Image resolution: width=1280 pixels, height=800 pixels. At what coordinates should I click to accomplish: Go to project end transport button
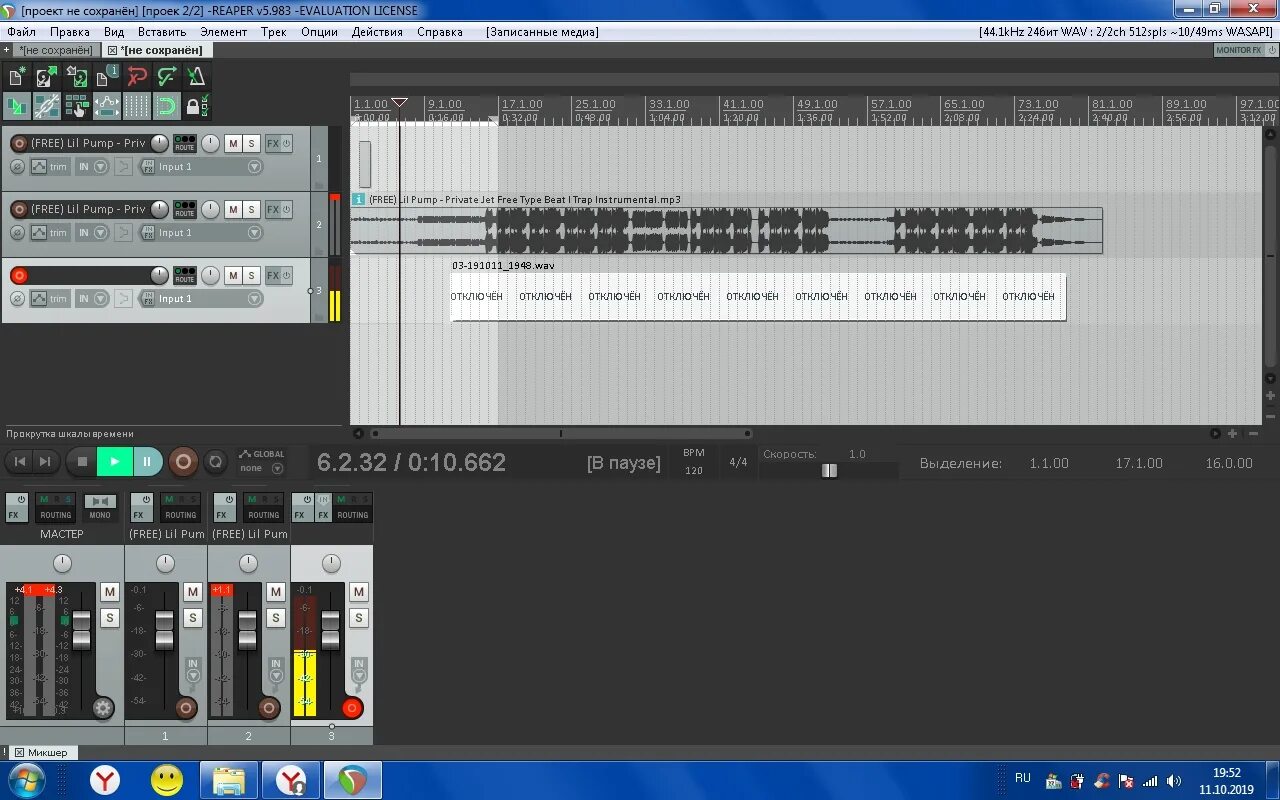45,461
